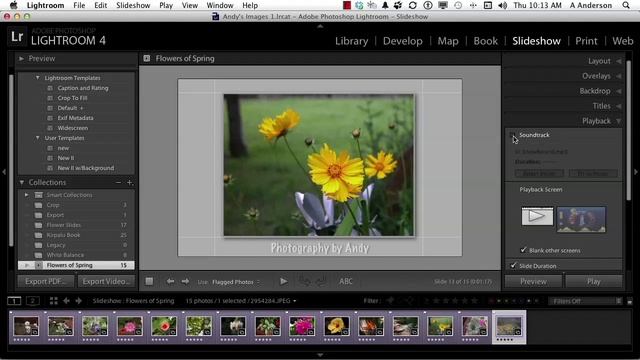The width and height of the screenshot is (640, 360).
Task: Open the Map module
Action: tap(448, 41)
